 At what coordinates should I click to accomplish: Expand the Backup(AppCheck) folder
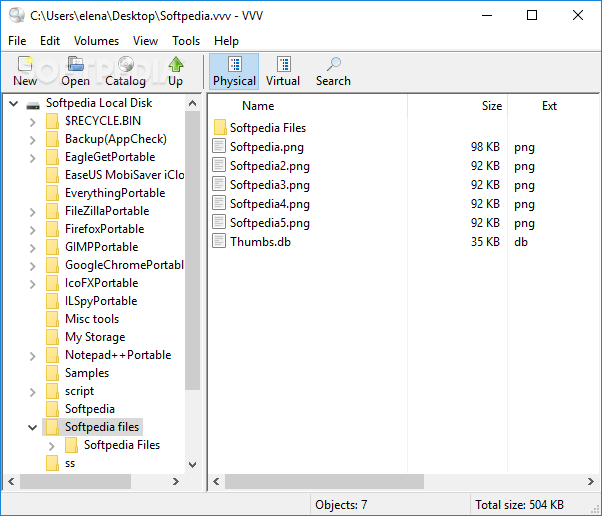pyautogui.click(x=33, y=140)
